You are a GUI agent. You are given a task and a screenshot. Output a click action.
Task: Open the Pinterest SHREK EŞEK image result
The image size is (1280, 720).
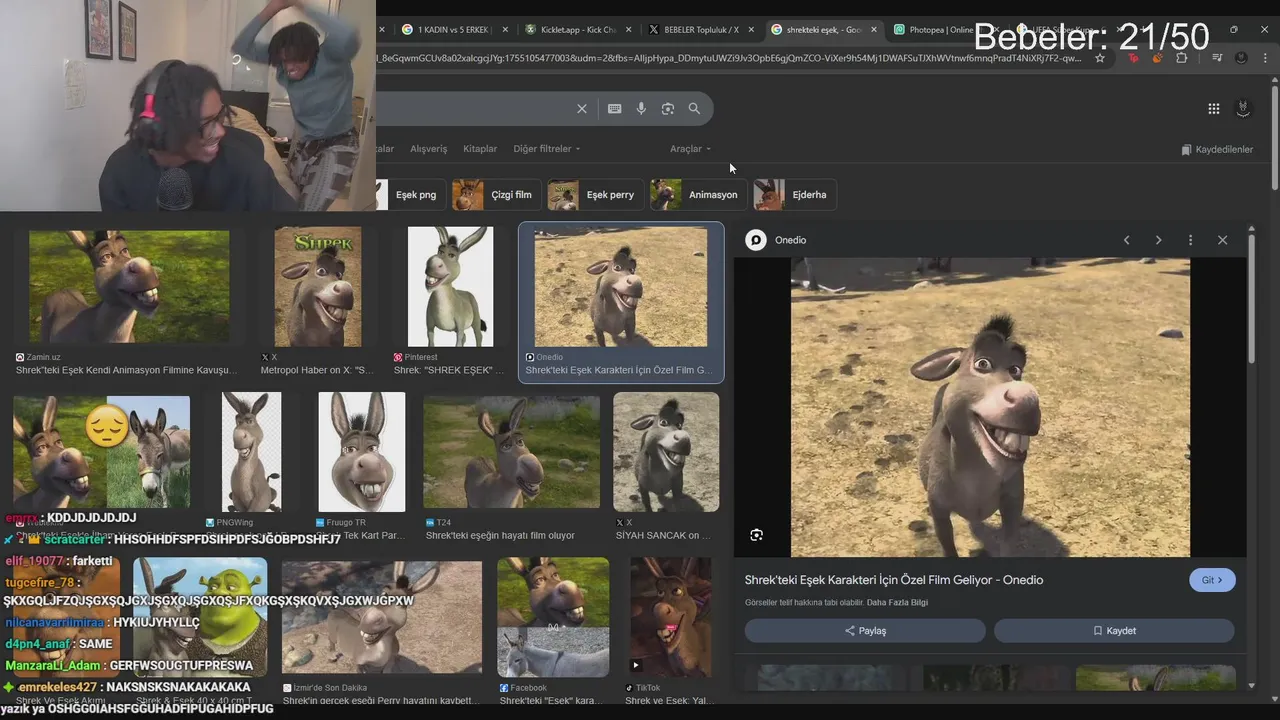(x=450, y=287)
